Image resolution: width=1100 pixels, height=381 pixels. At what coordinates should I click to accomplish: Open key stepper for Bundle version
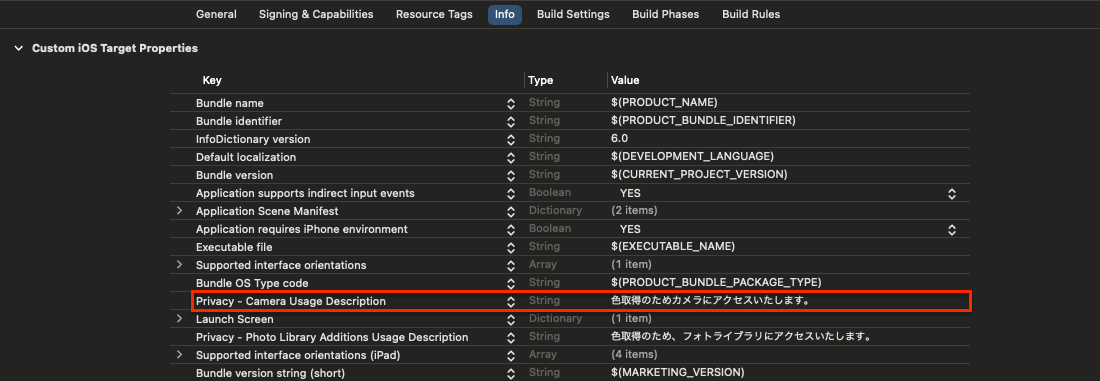click(x=511, y=175)
